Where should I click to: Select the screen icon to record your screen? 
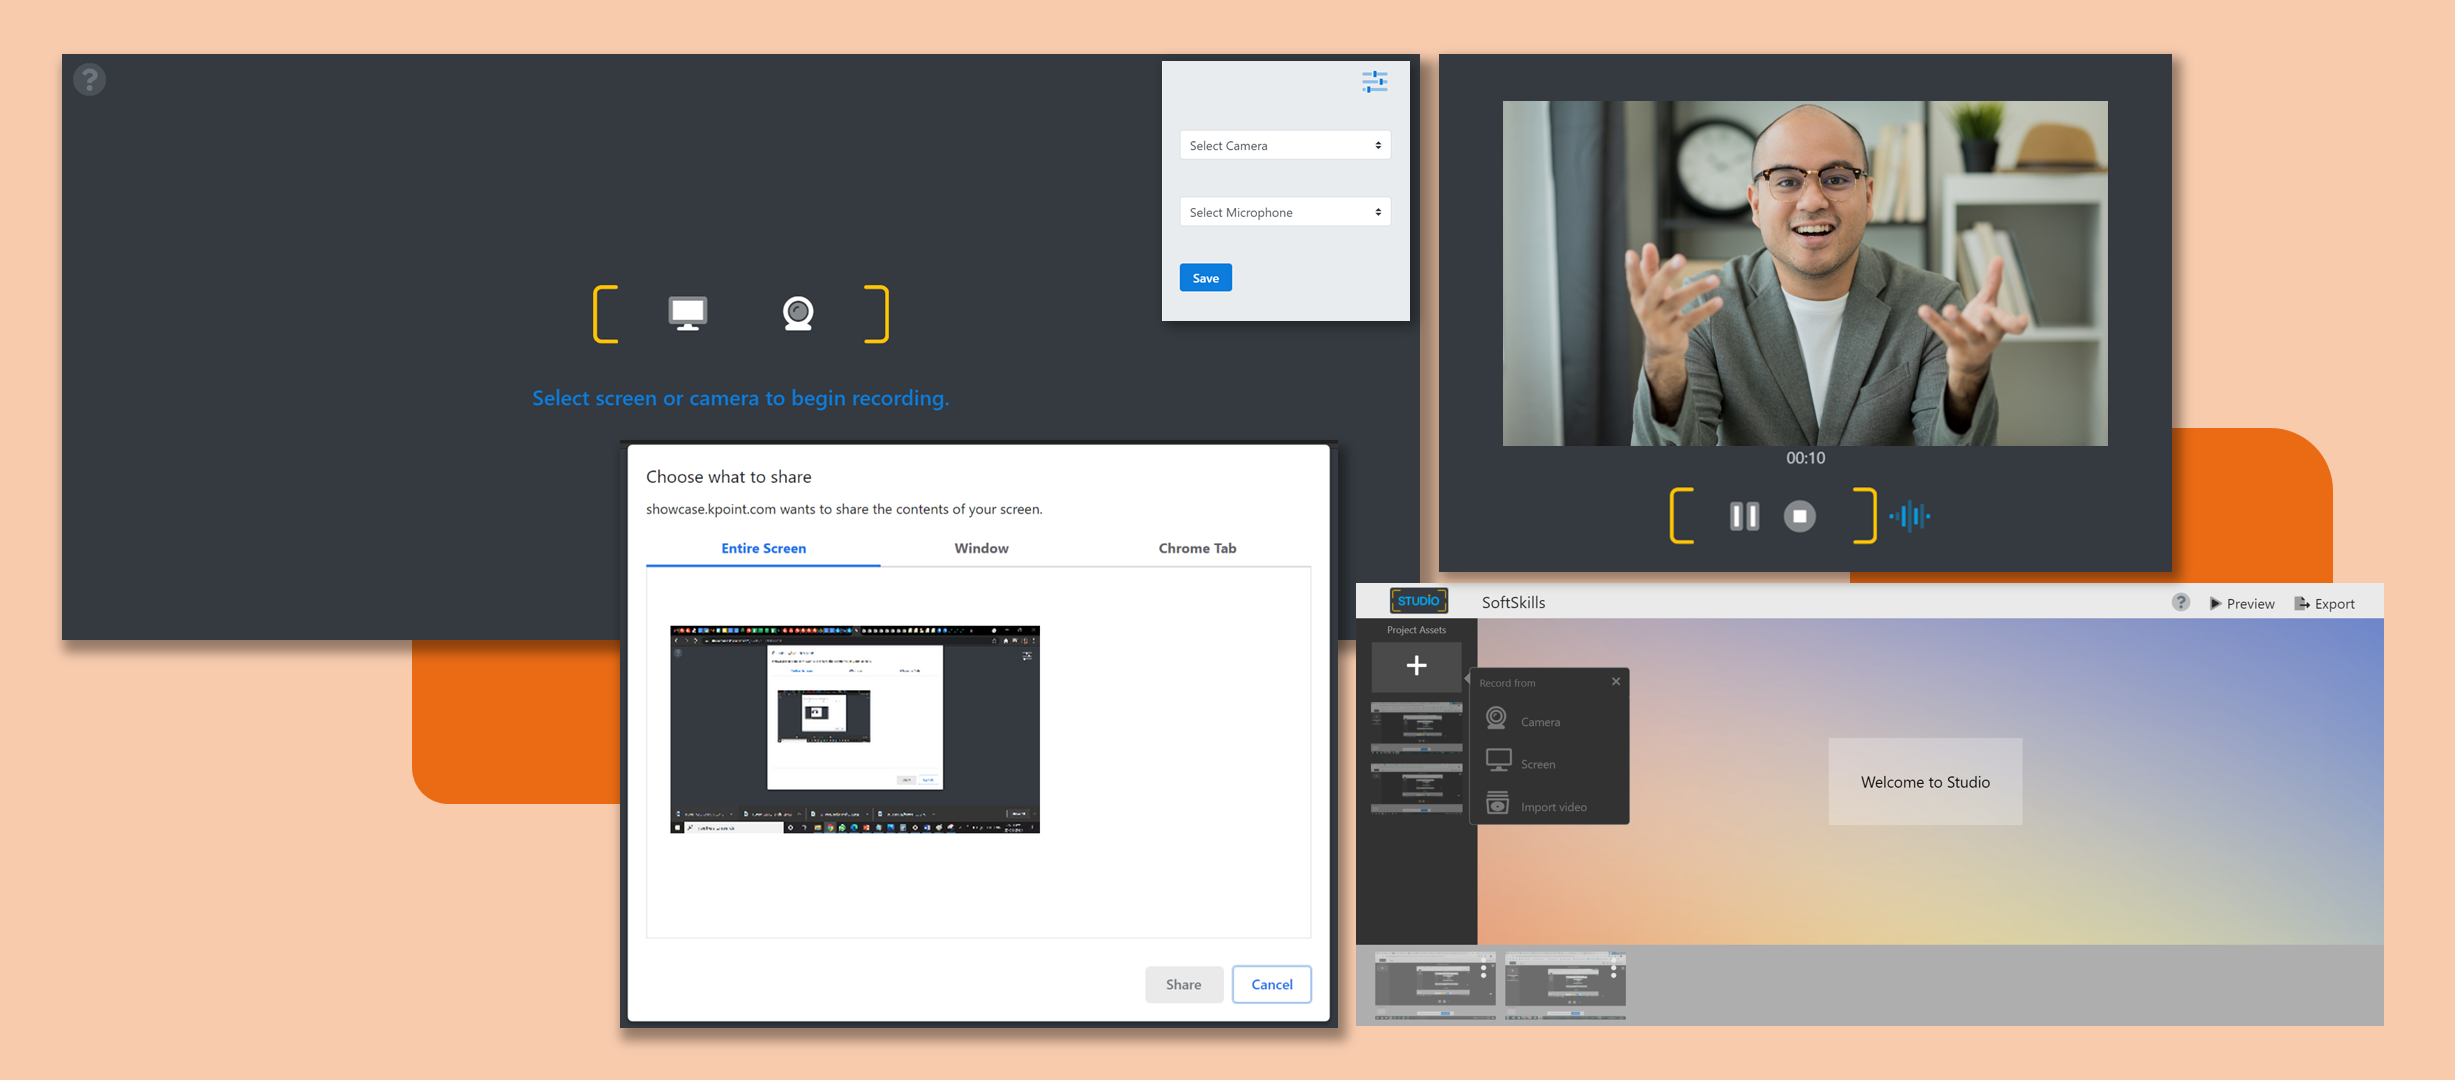pos(687,313)
